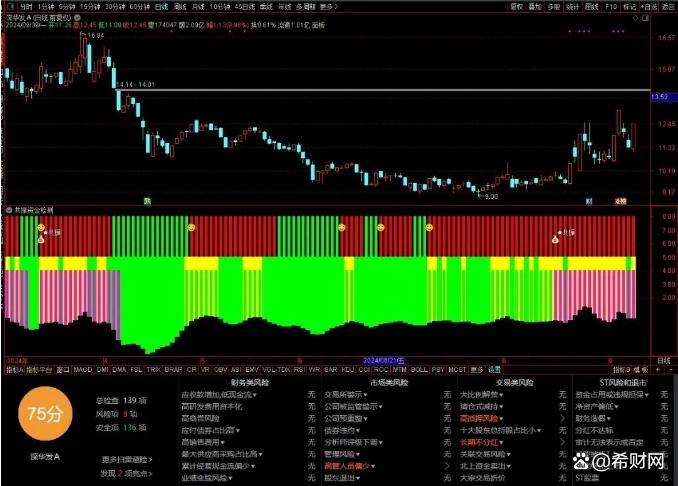This screenshot has height=486, width=678.
Task: Open the 复权 adjustment menu
Action: 517,7
